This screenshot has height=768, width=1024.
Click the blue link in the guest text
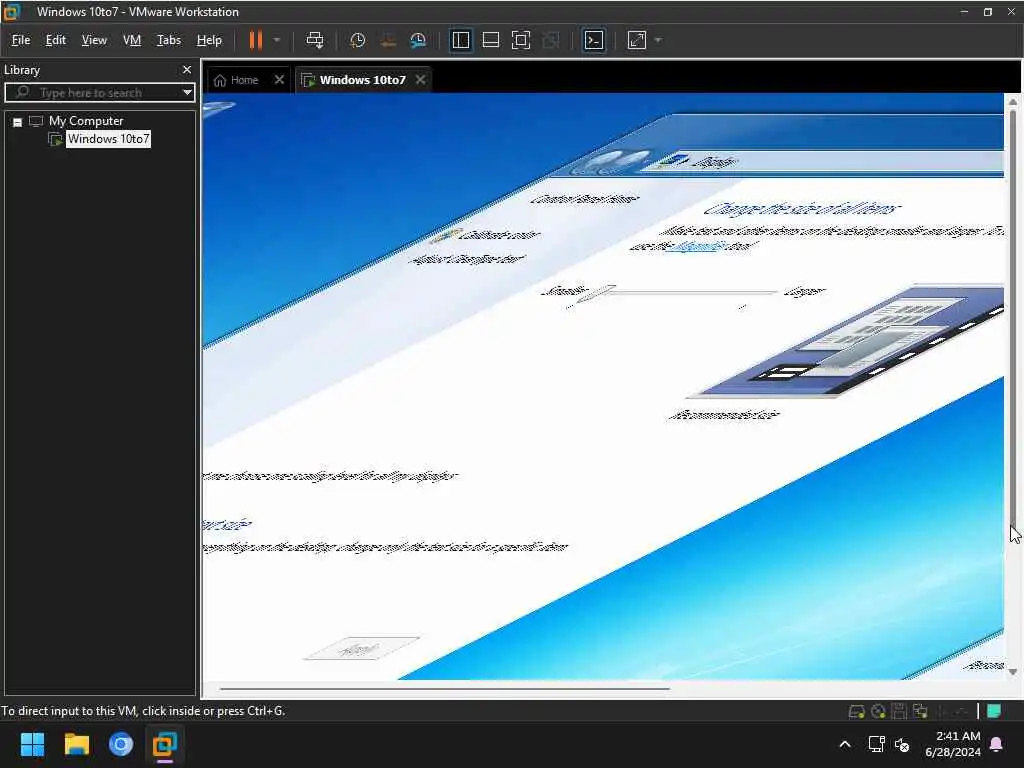[697, 246]
